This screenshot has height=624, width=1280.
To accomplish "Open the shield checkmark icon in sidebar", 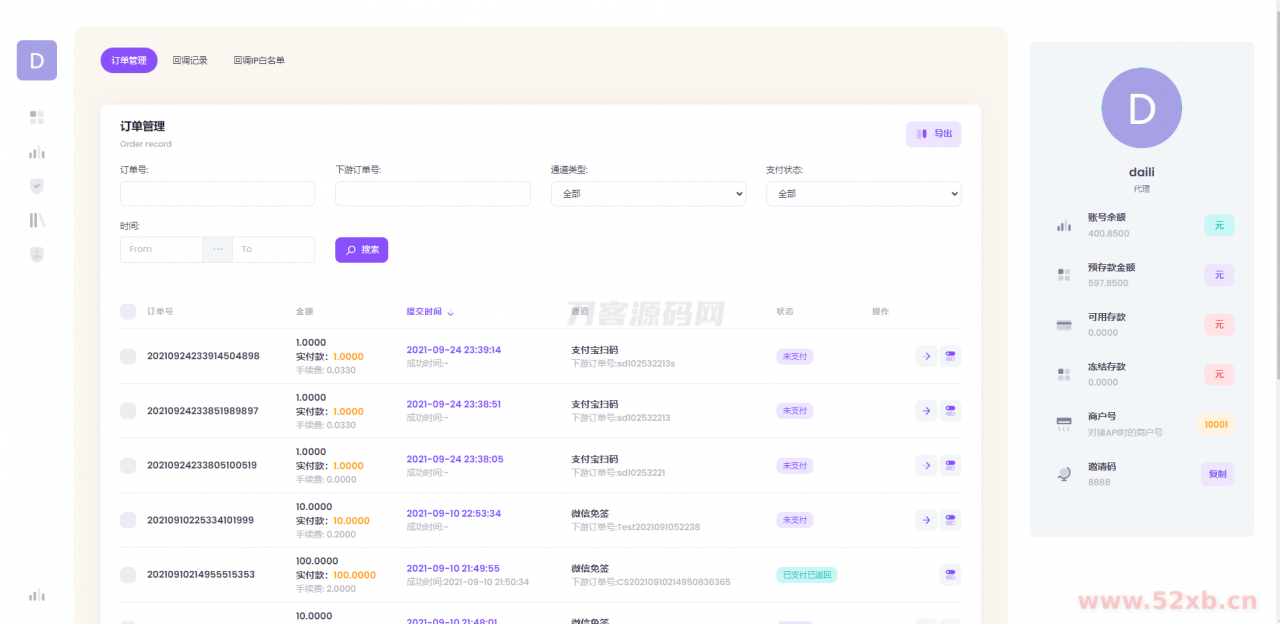I will click(x=37, y=186).
